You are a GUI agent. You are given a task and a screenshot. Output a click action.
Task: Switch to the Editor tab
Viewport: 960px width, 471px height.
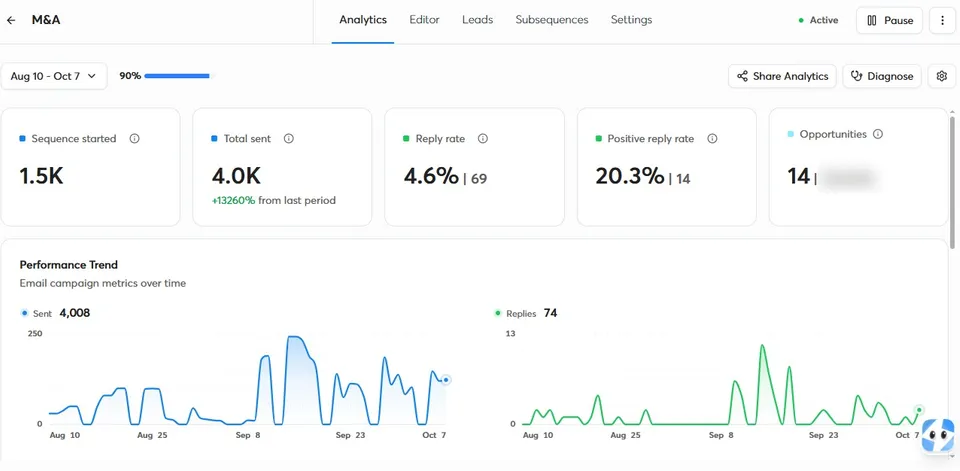click(424, 20)
